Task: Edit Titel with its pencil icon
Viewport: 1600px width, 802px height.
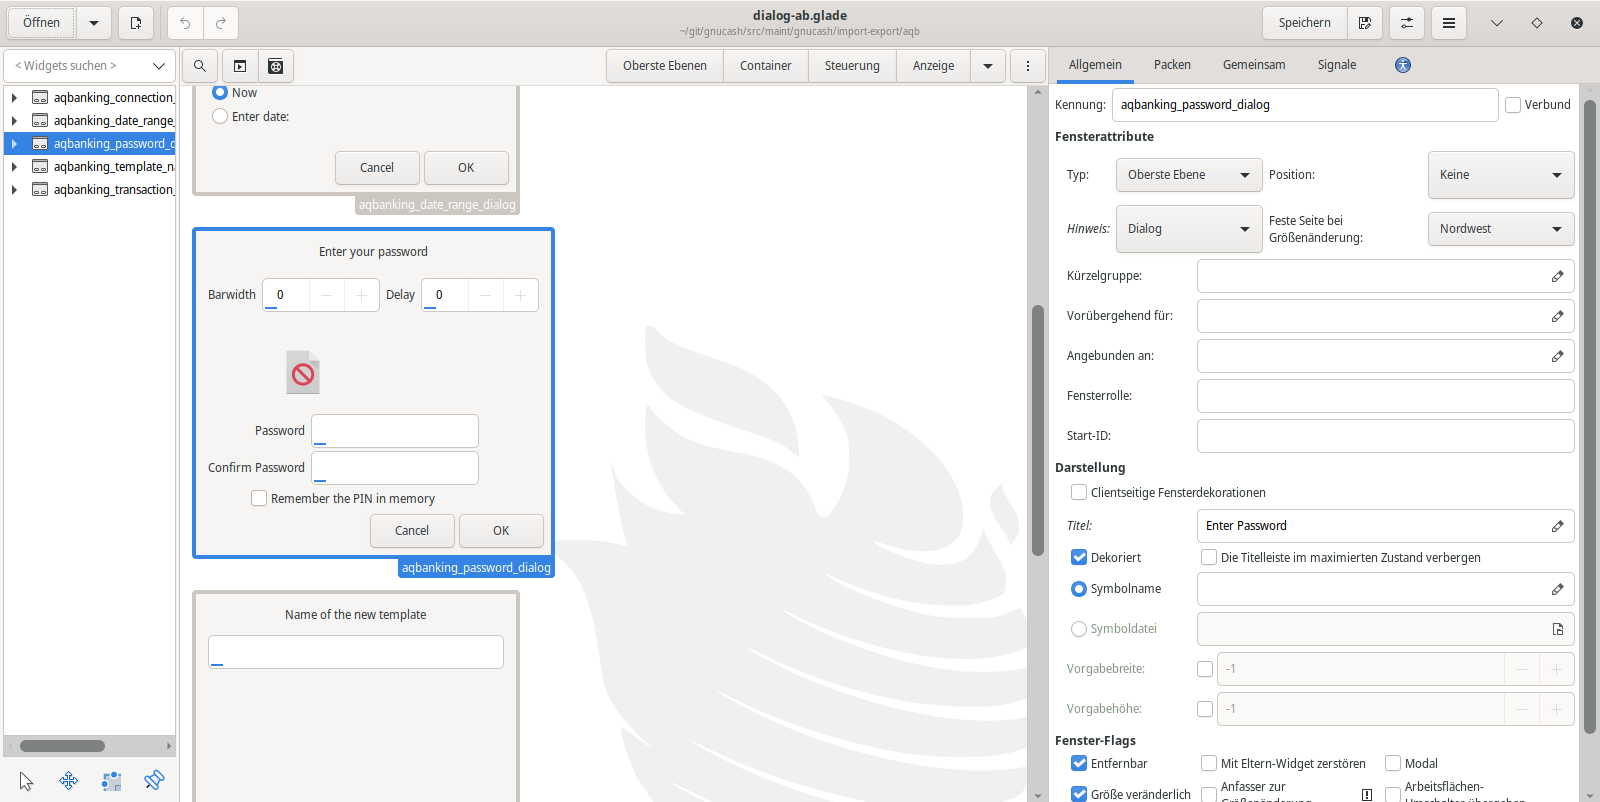Action: click(1557, 526)
